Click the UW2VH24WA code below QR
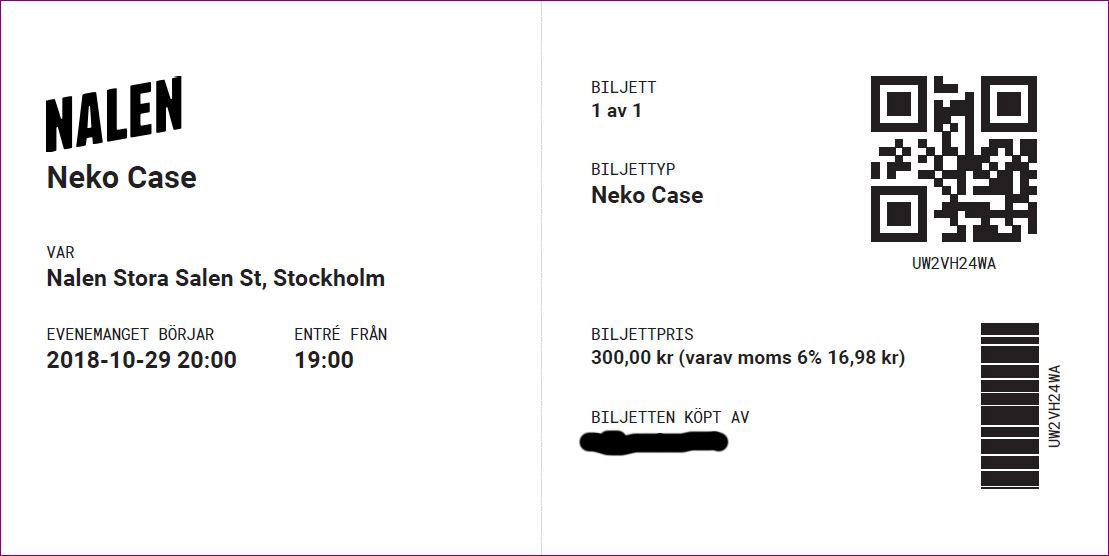 pyautogui.click(x=953, y=264)
